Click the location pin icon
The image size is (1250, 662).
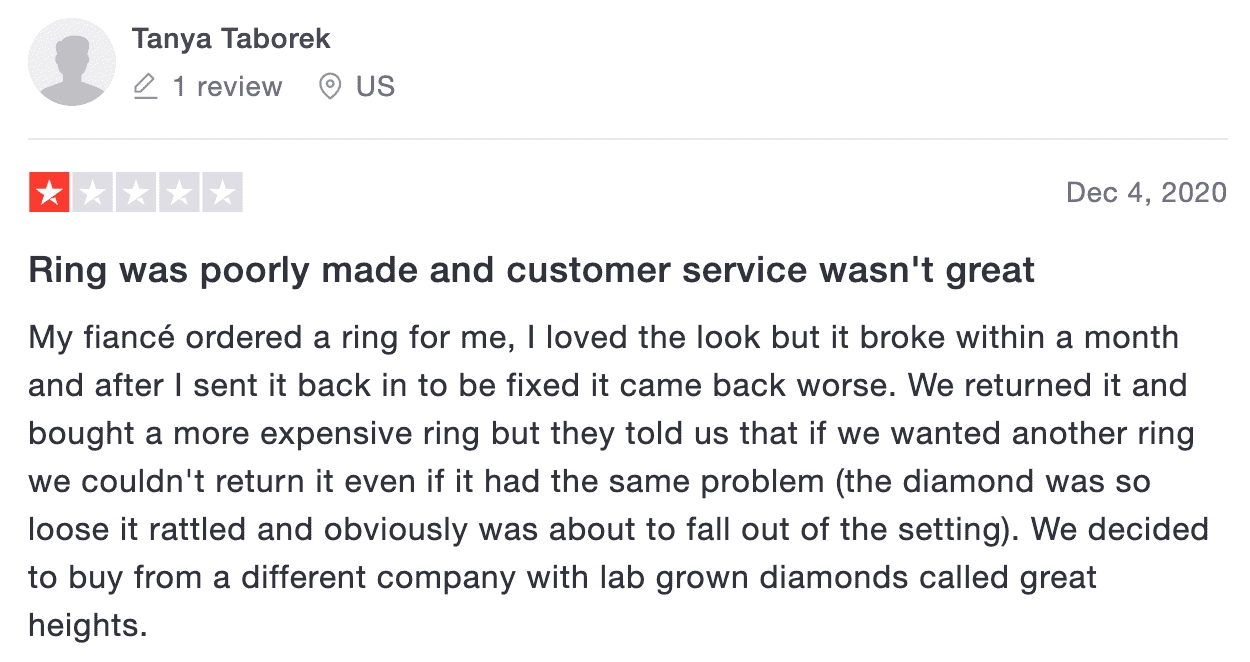coord(329,87)
